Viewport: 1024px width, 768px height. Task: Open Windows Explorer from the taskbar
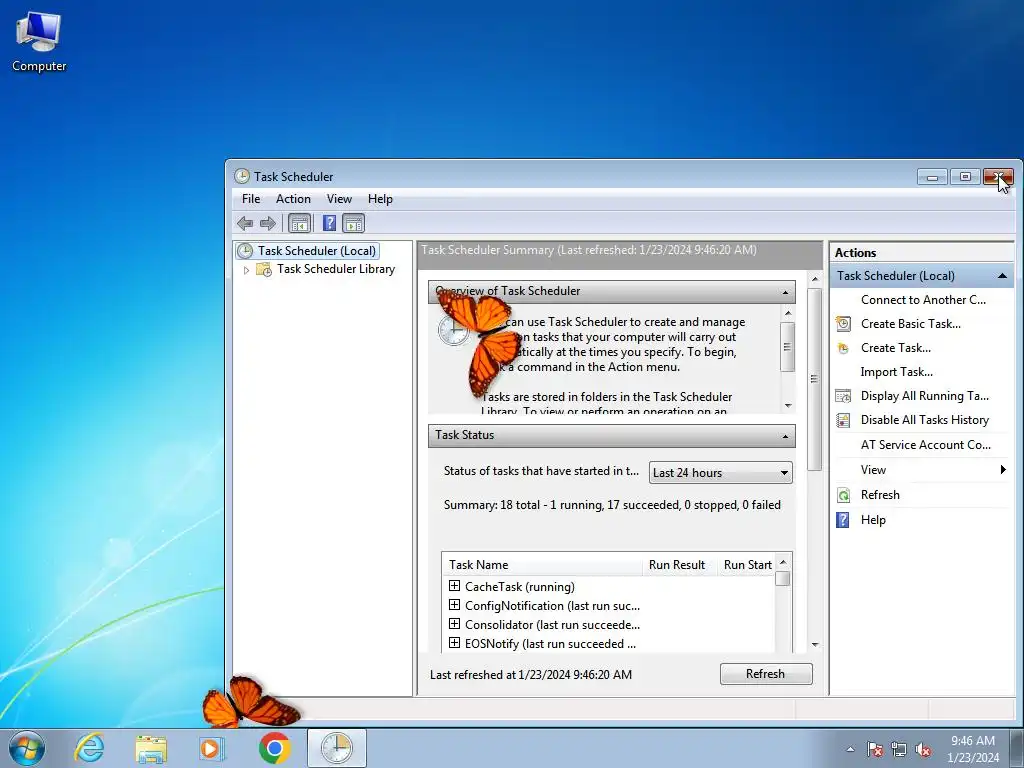tap(151, 748)
